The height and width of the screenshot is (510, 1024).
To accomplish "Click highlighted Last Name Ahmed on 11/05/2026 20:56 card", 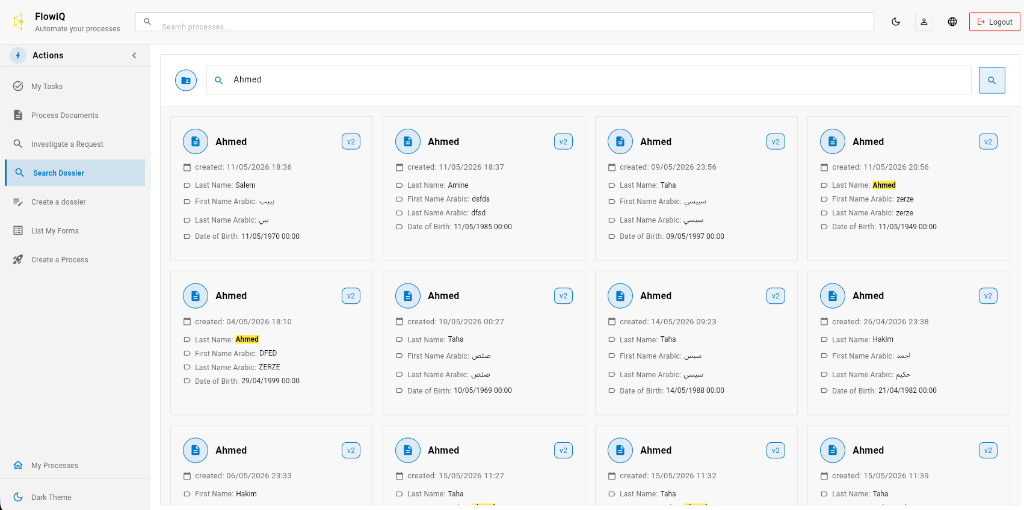I will pos(884,185).
